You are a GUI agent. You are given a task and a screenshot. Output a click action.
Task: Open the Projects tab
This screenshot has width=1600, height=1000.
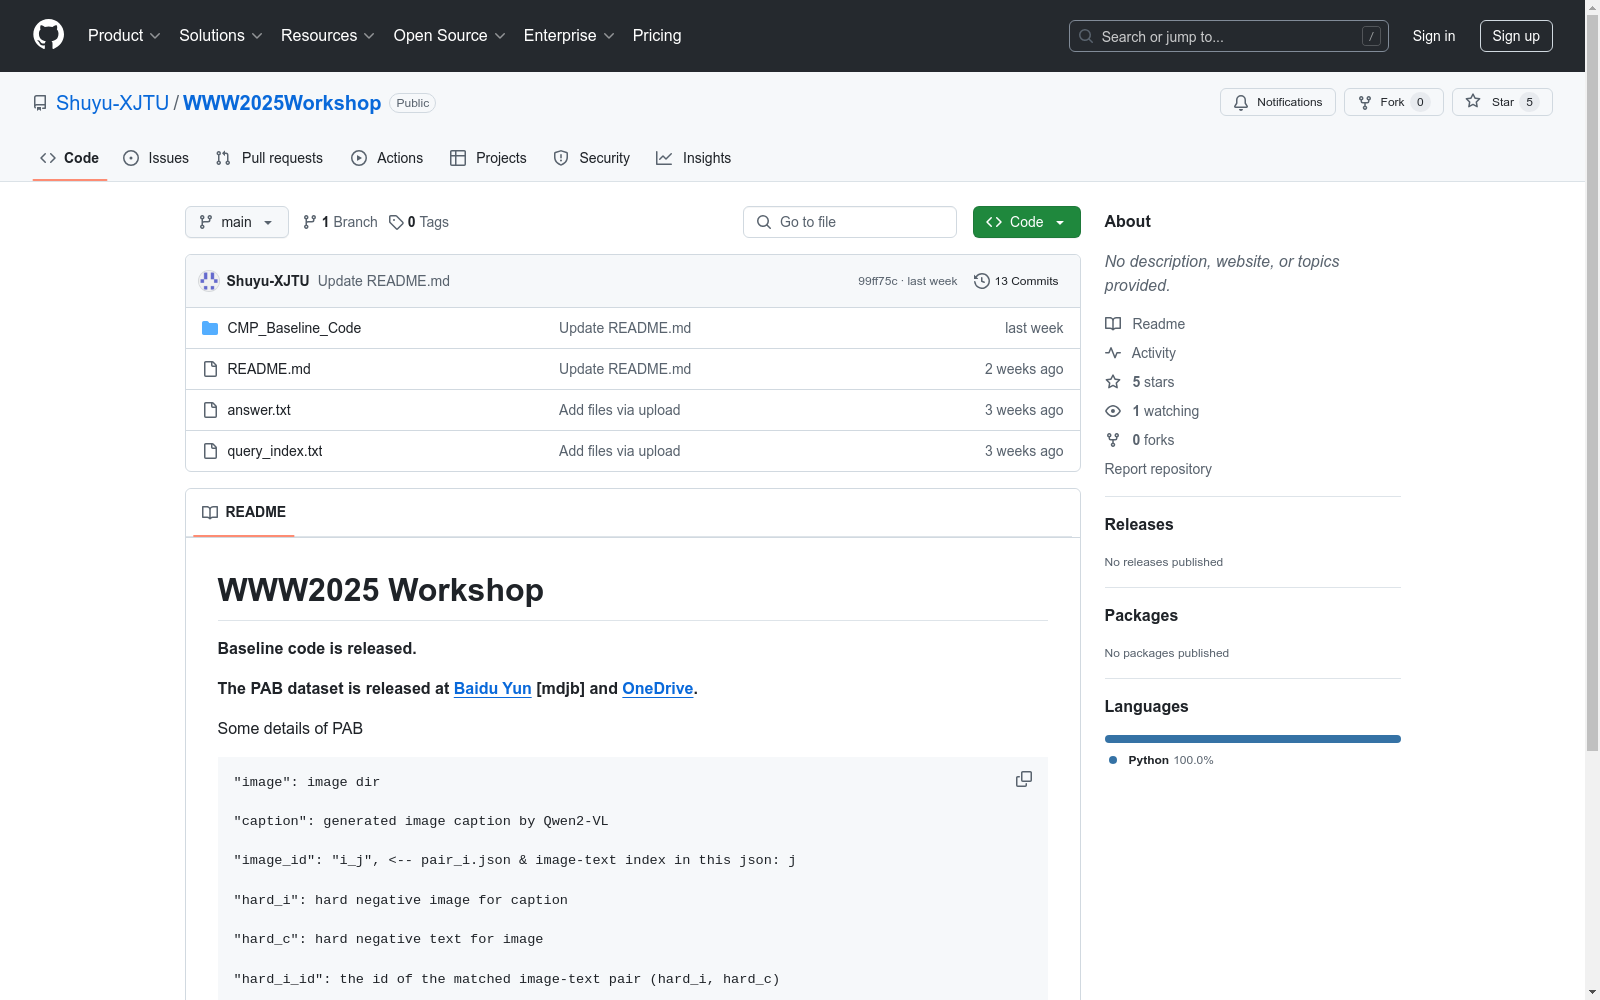coord(488,158)
